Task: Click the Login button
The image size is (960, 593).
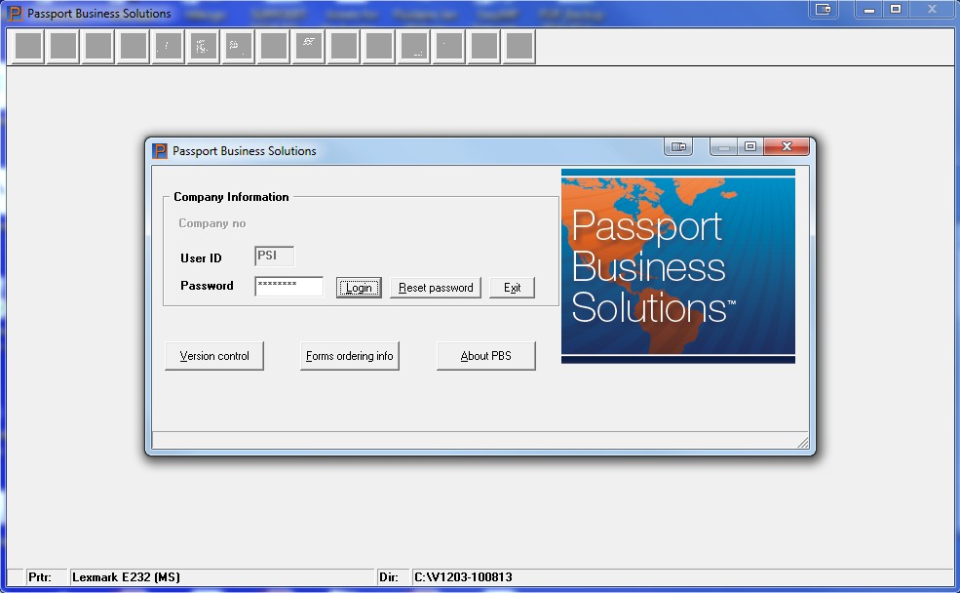Action: pos(358,288)
